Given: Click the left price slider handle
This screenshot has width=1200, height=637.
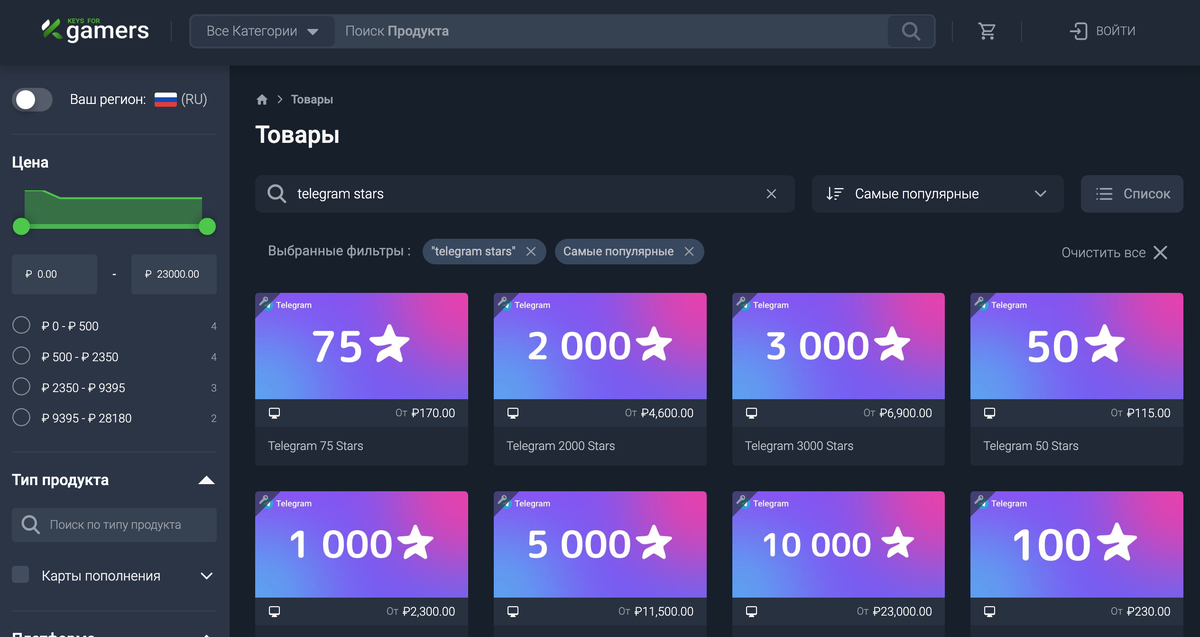Looking at the screenshot, I should coord(21,227).
